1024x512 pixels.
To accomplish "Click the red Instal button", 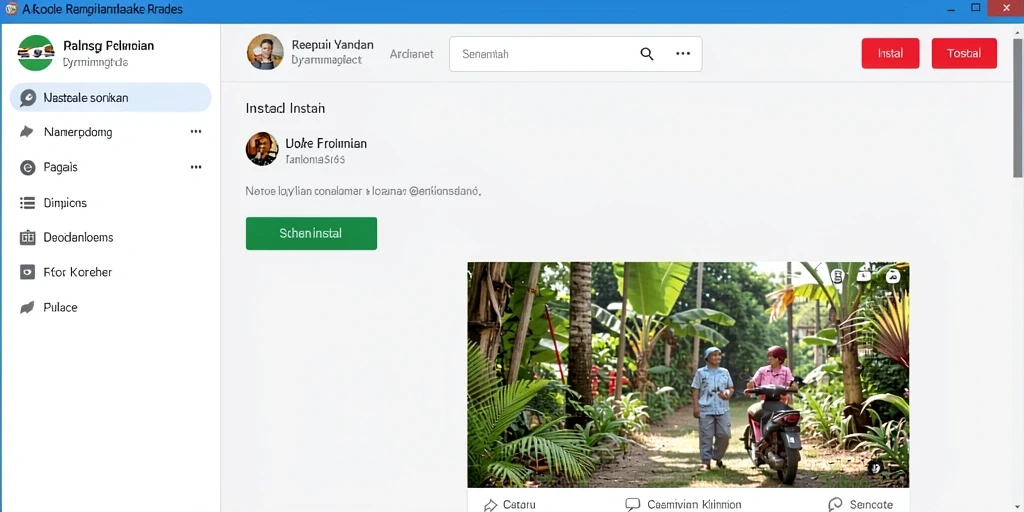I will (890, 53).
